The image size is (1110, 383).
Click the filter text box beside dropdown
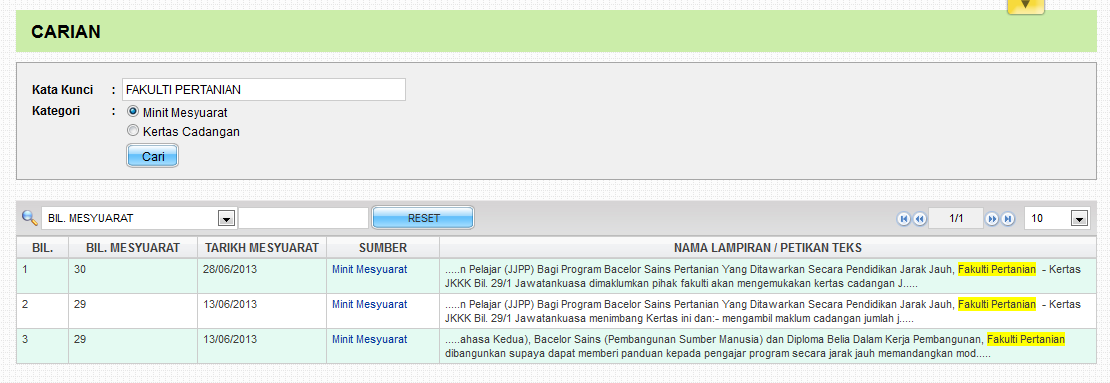[x=304, y=219]
